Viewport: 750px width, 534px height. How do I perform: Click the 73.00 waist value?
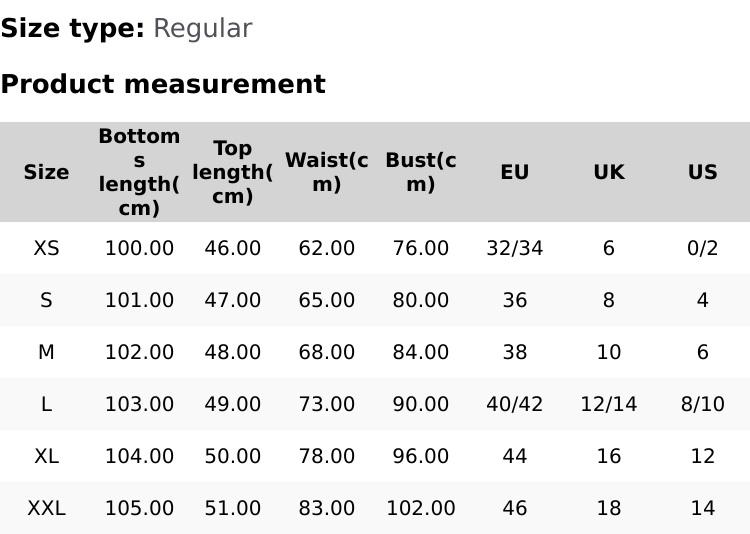(x=327, y=404)
